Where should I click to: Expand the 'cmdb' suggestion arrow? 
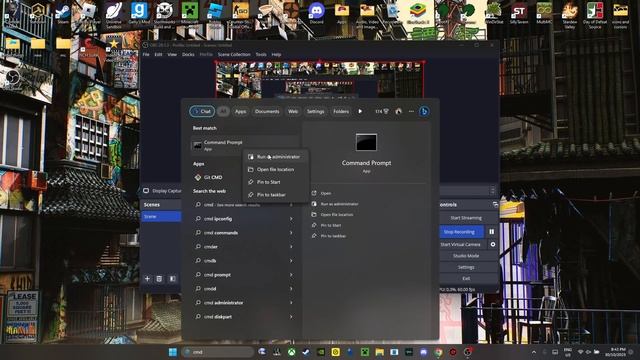coord(291,260)
